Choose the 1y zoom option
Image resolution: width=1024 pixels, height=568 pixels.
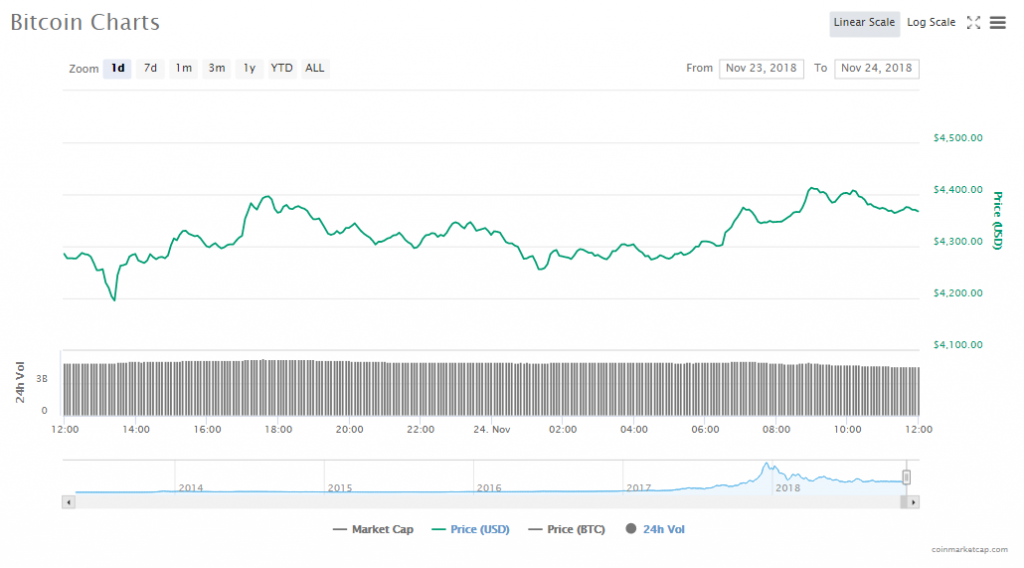(249, 68)
